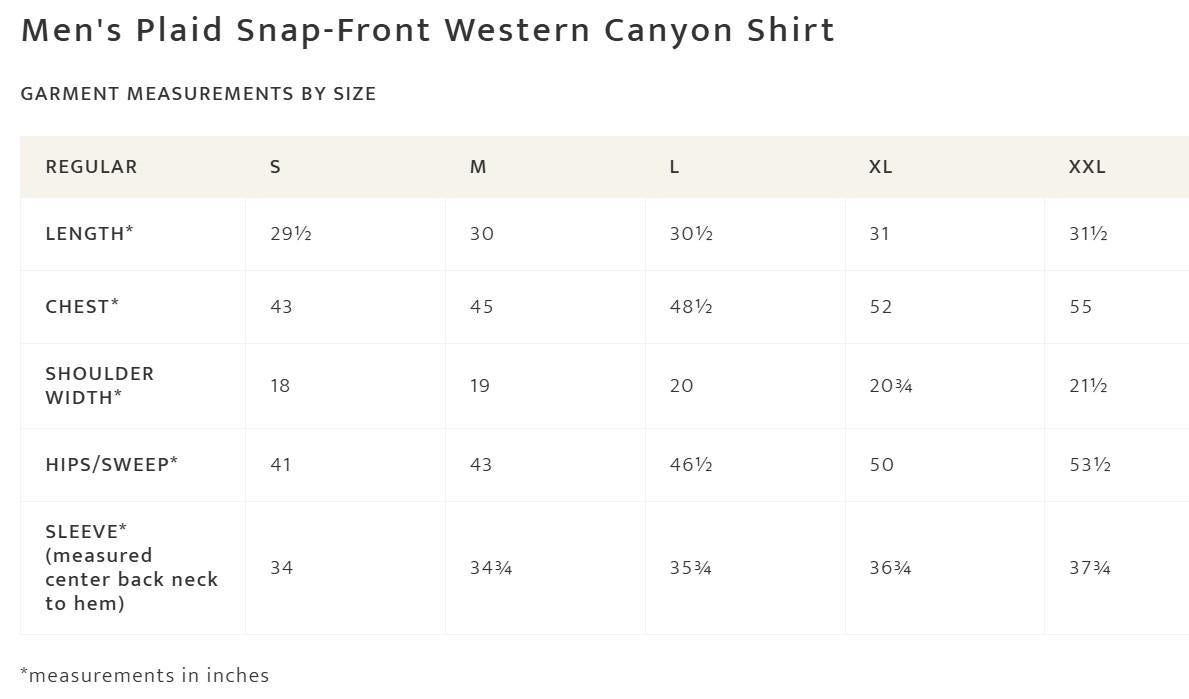
Task: Select the L size column header
Action: (674, 167)
